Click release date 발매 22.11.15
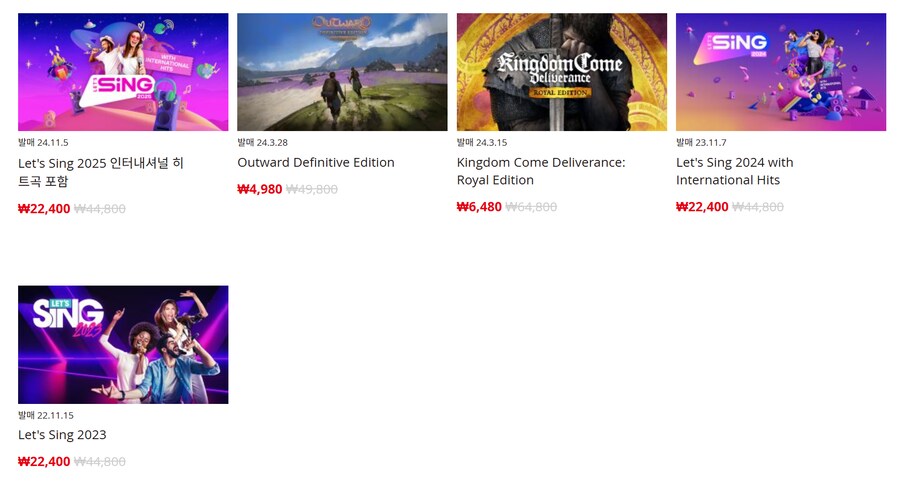Viewport: 900px width, 490px height. coord(46,415)
